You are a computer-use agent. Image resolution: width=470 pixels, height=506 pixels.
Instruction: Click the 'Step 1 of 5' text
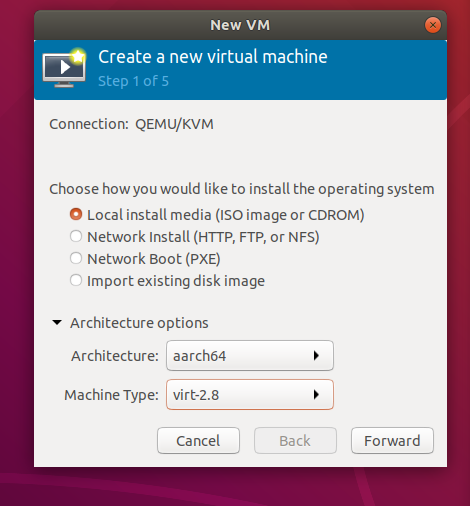[133, 81]
